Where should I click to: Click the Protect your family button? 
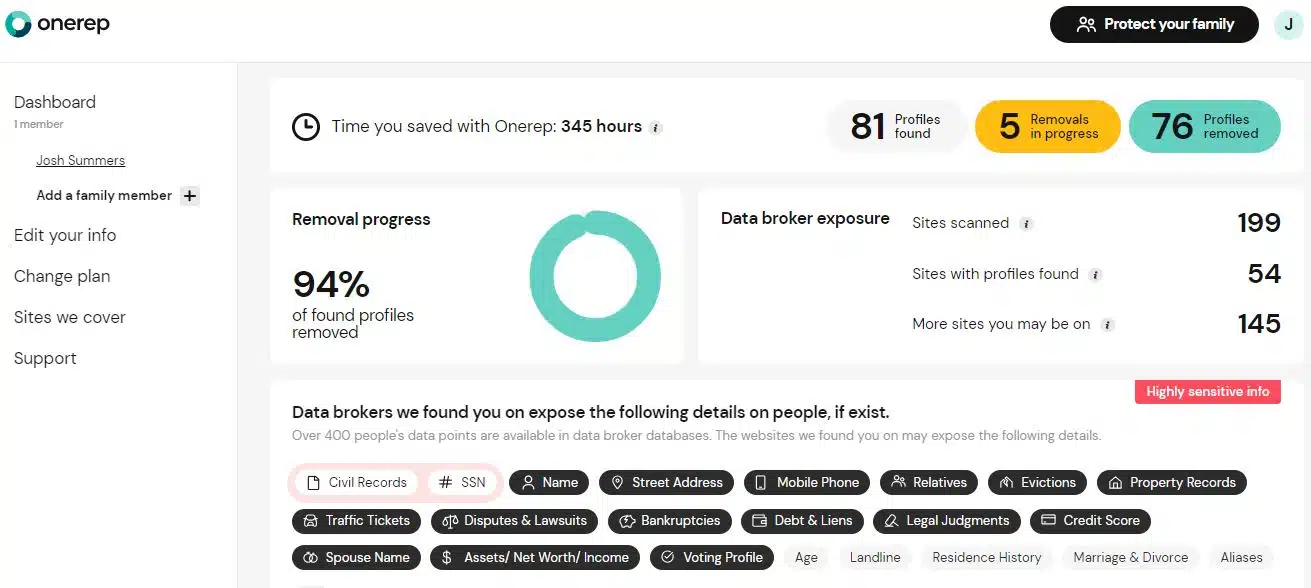(1153, 24)
